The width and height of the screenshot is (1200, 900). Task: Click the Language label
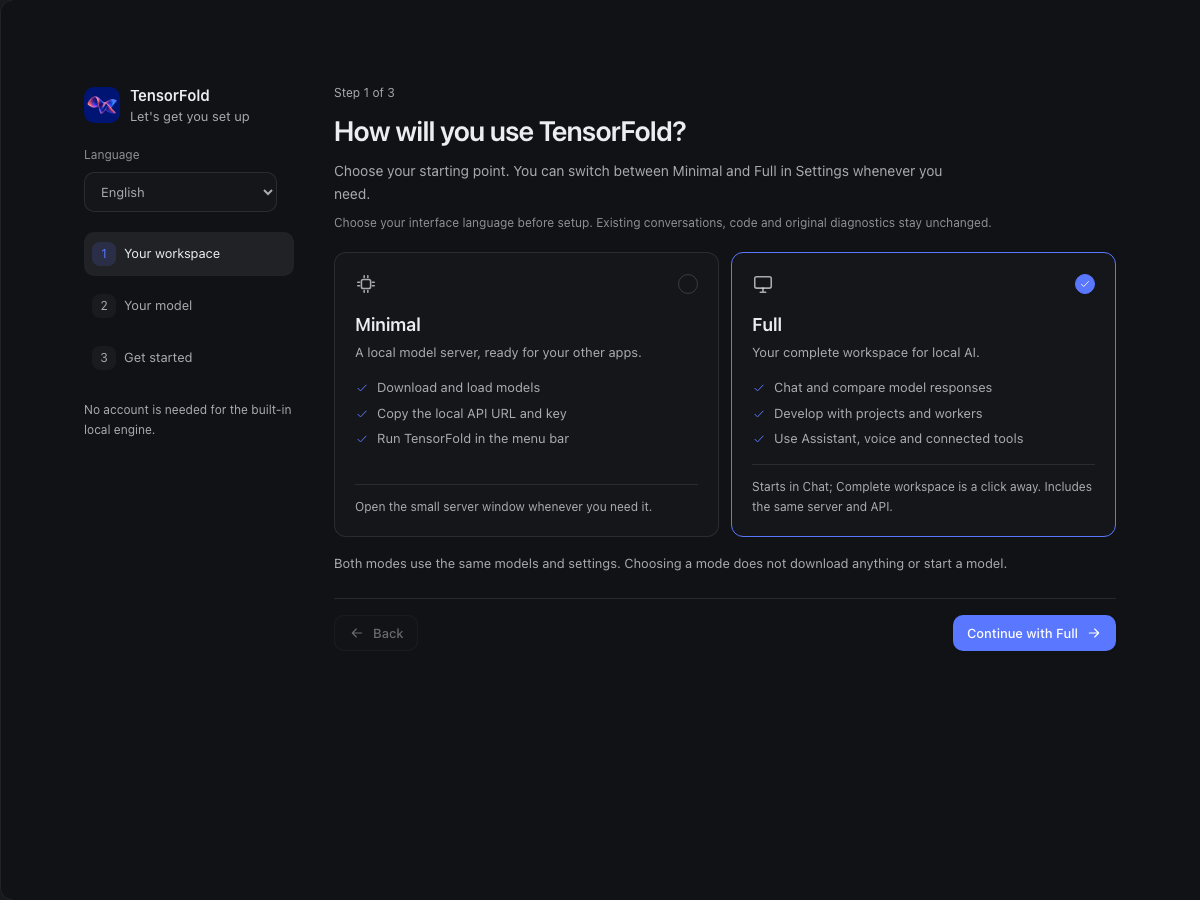(112, 155)
